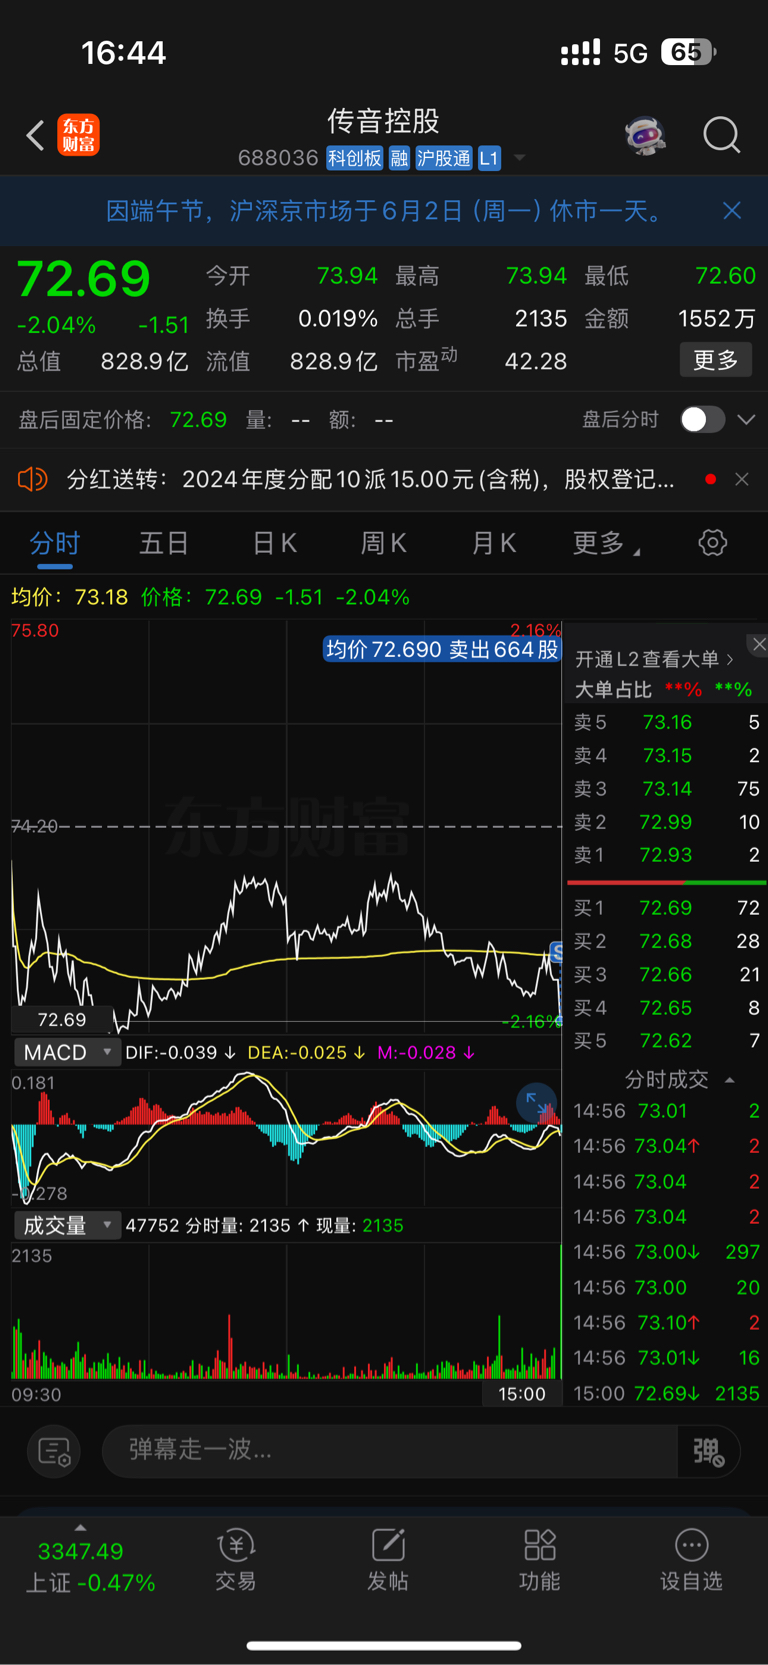Image resolution: width=768 pixels, height=1665 pixels.
Task: Select 卖2 price 72.99 row
Action: tap(666, 822)
